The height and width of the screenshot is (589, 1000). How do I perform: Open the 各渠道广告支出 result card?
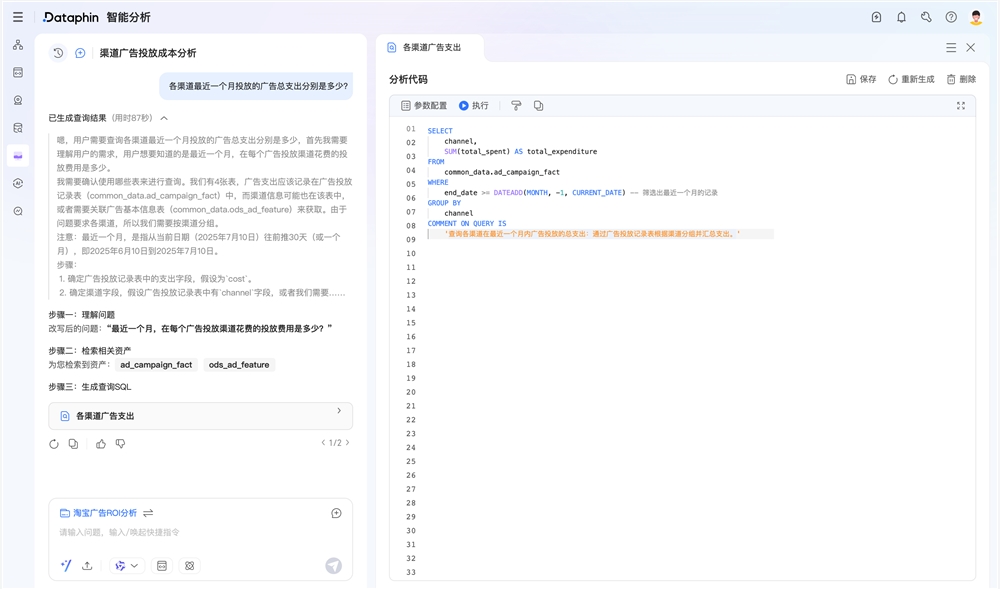tap(200, 416)
